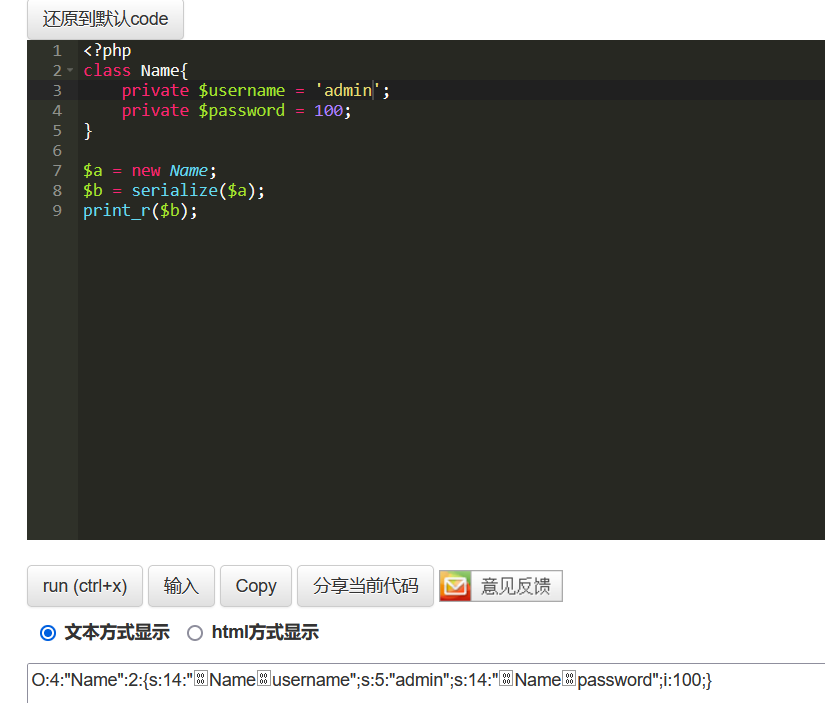This screenshot has width=825, height=703.
Task: Click closing brace on line 5
Action: [x=88, y=130]
